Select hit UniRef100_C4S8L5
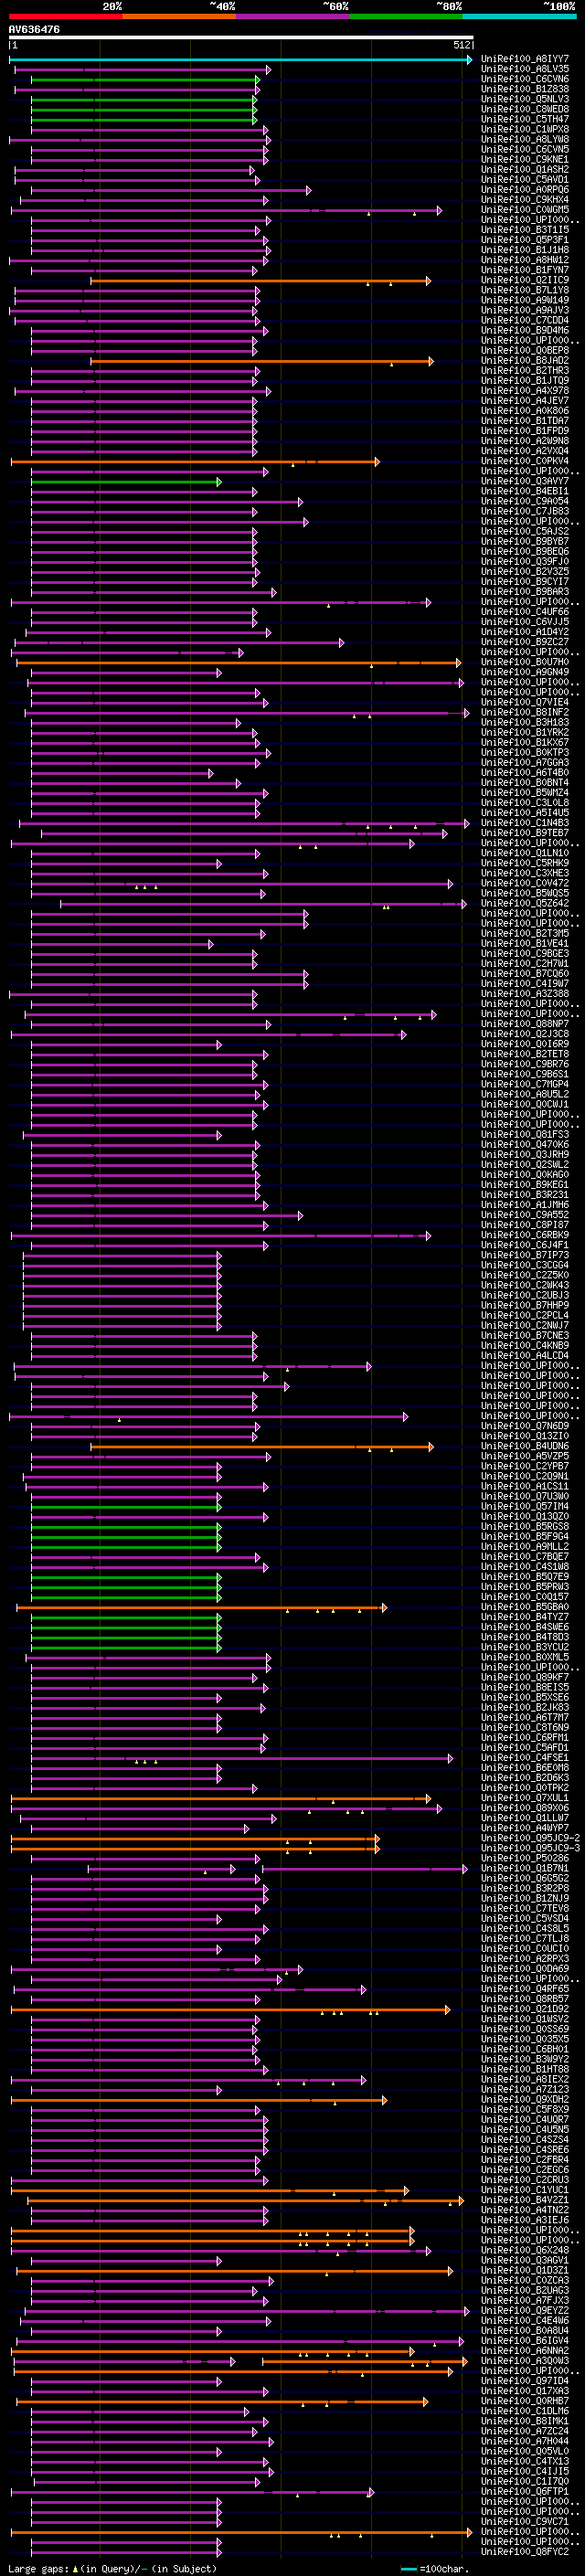Screen dimensions: 585x2576 coord(525,1928)
